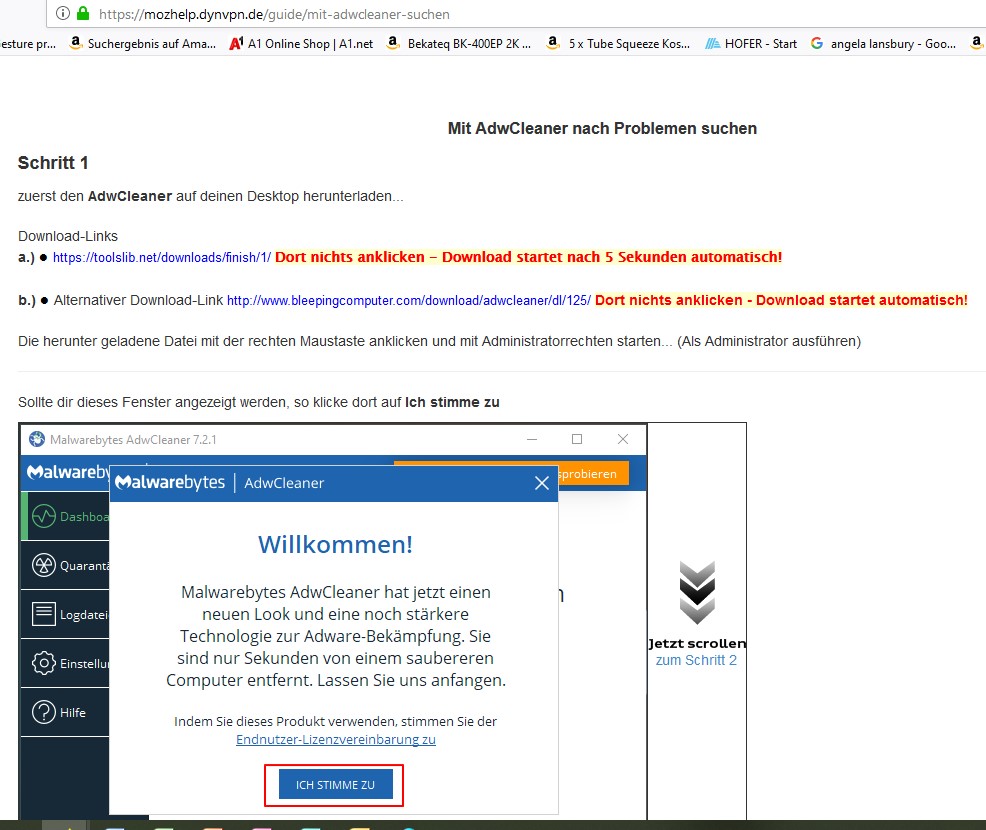Click the downward scroll arrows graphic
Viewport: 986px width, 830px height.
click(x=697, y=592)
